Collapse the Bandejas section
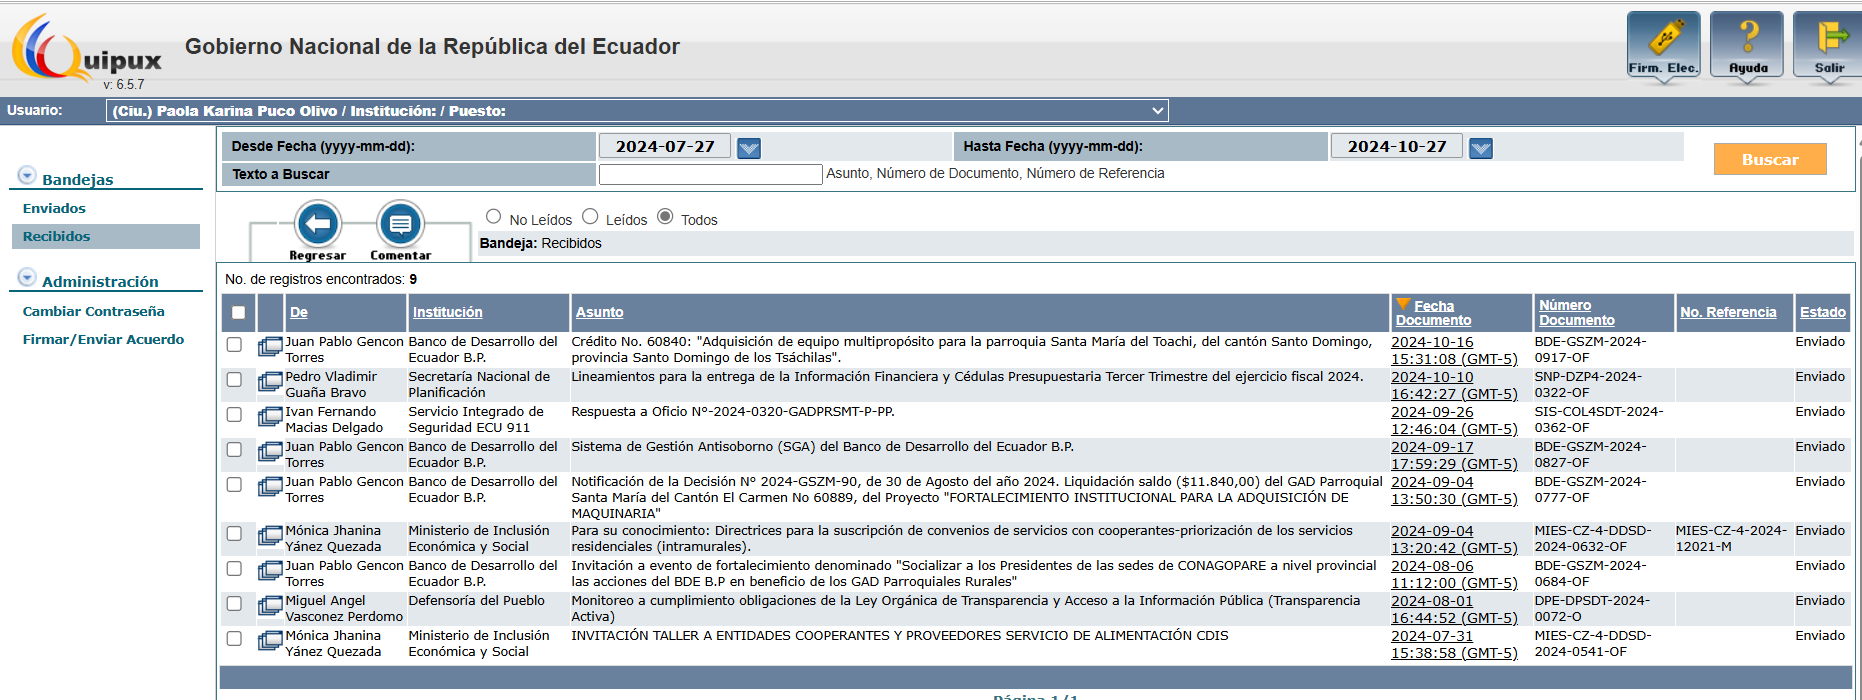This screenshot has height=700, width=1862. (x=27, y=176)
